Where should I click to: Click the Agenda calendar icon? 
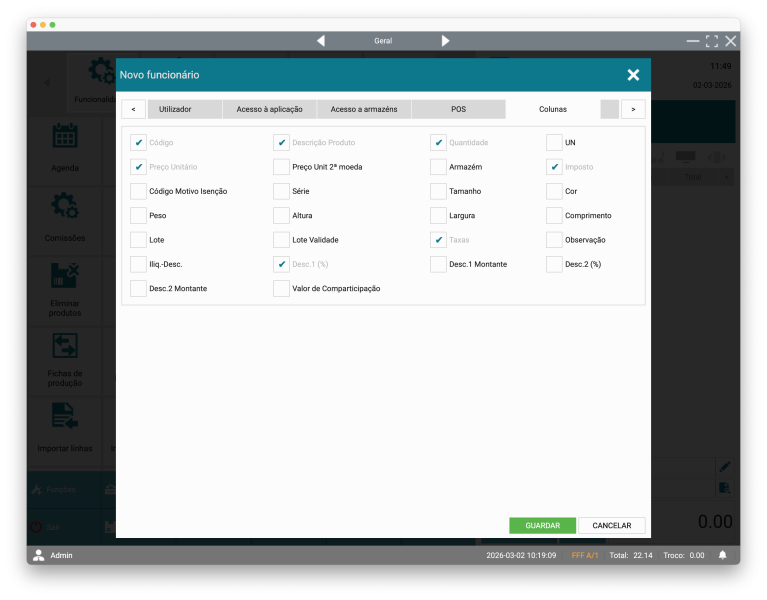pos(65,137)
